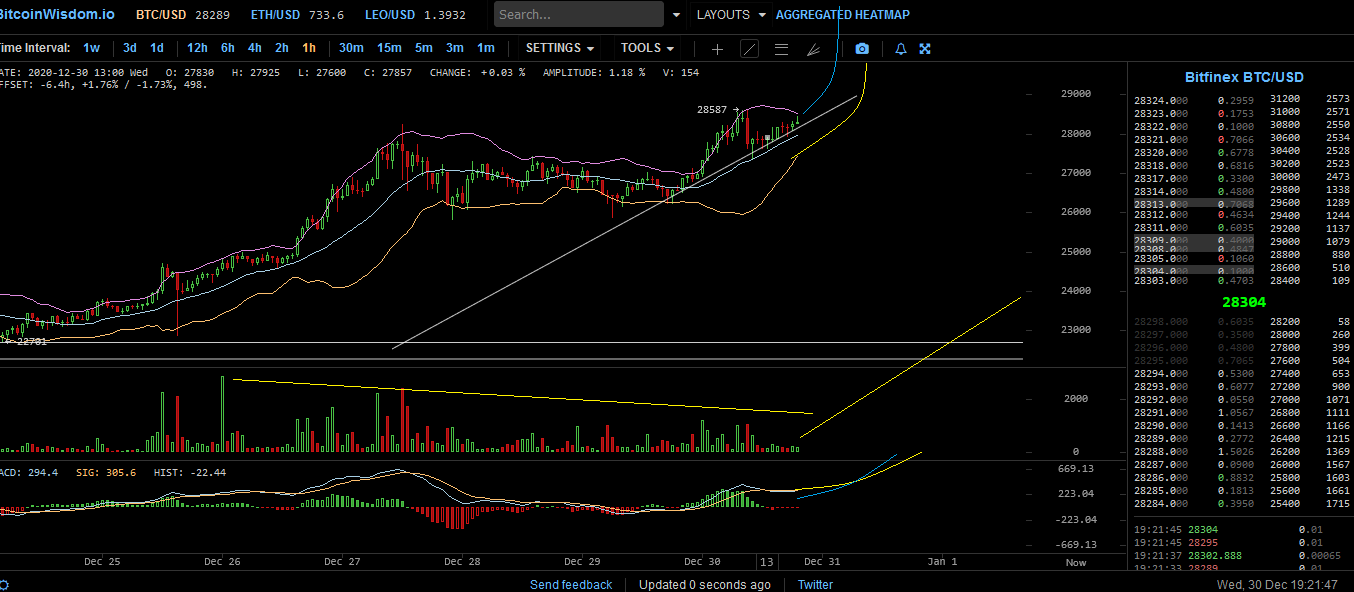The width and height of the screenshot is (1354, 592).
Task: Open the TOOLS dropdown menu
Action: pyautogui.click(x=647, y=48)
